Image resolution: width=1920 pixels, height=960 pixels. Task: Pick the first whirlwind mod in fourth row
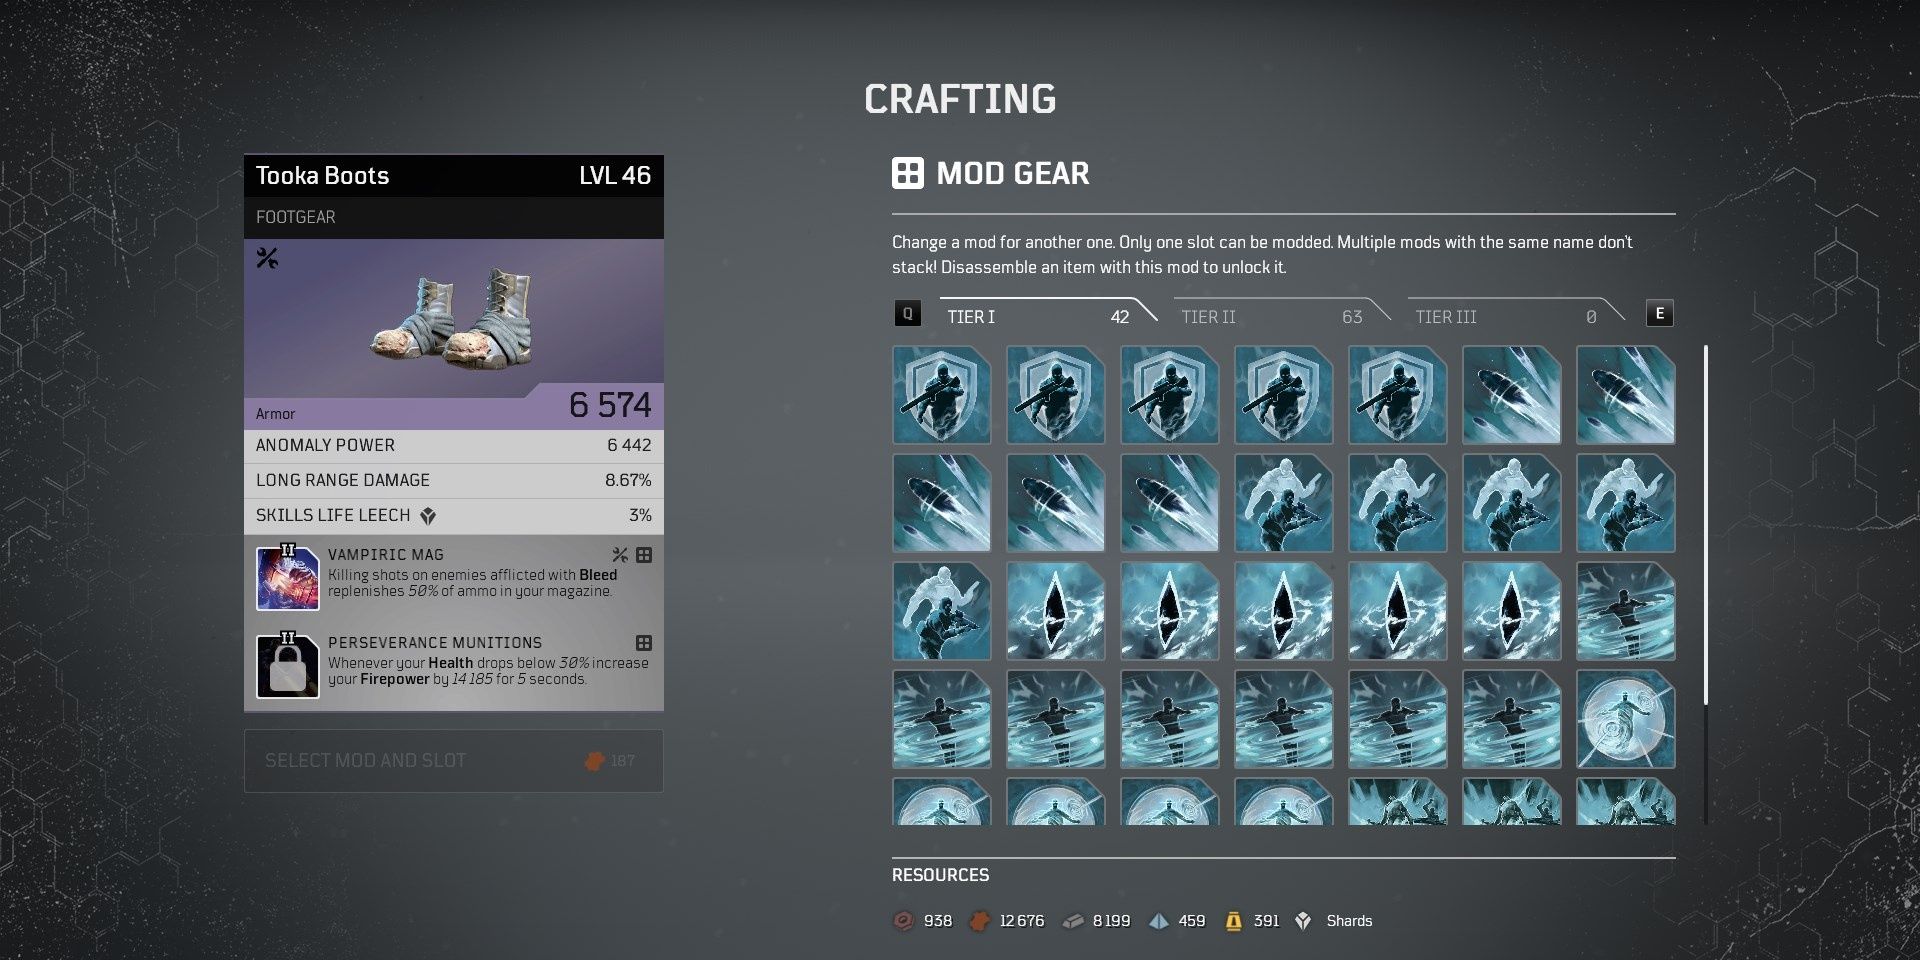coord(941,719)
